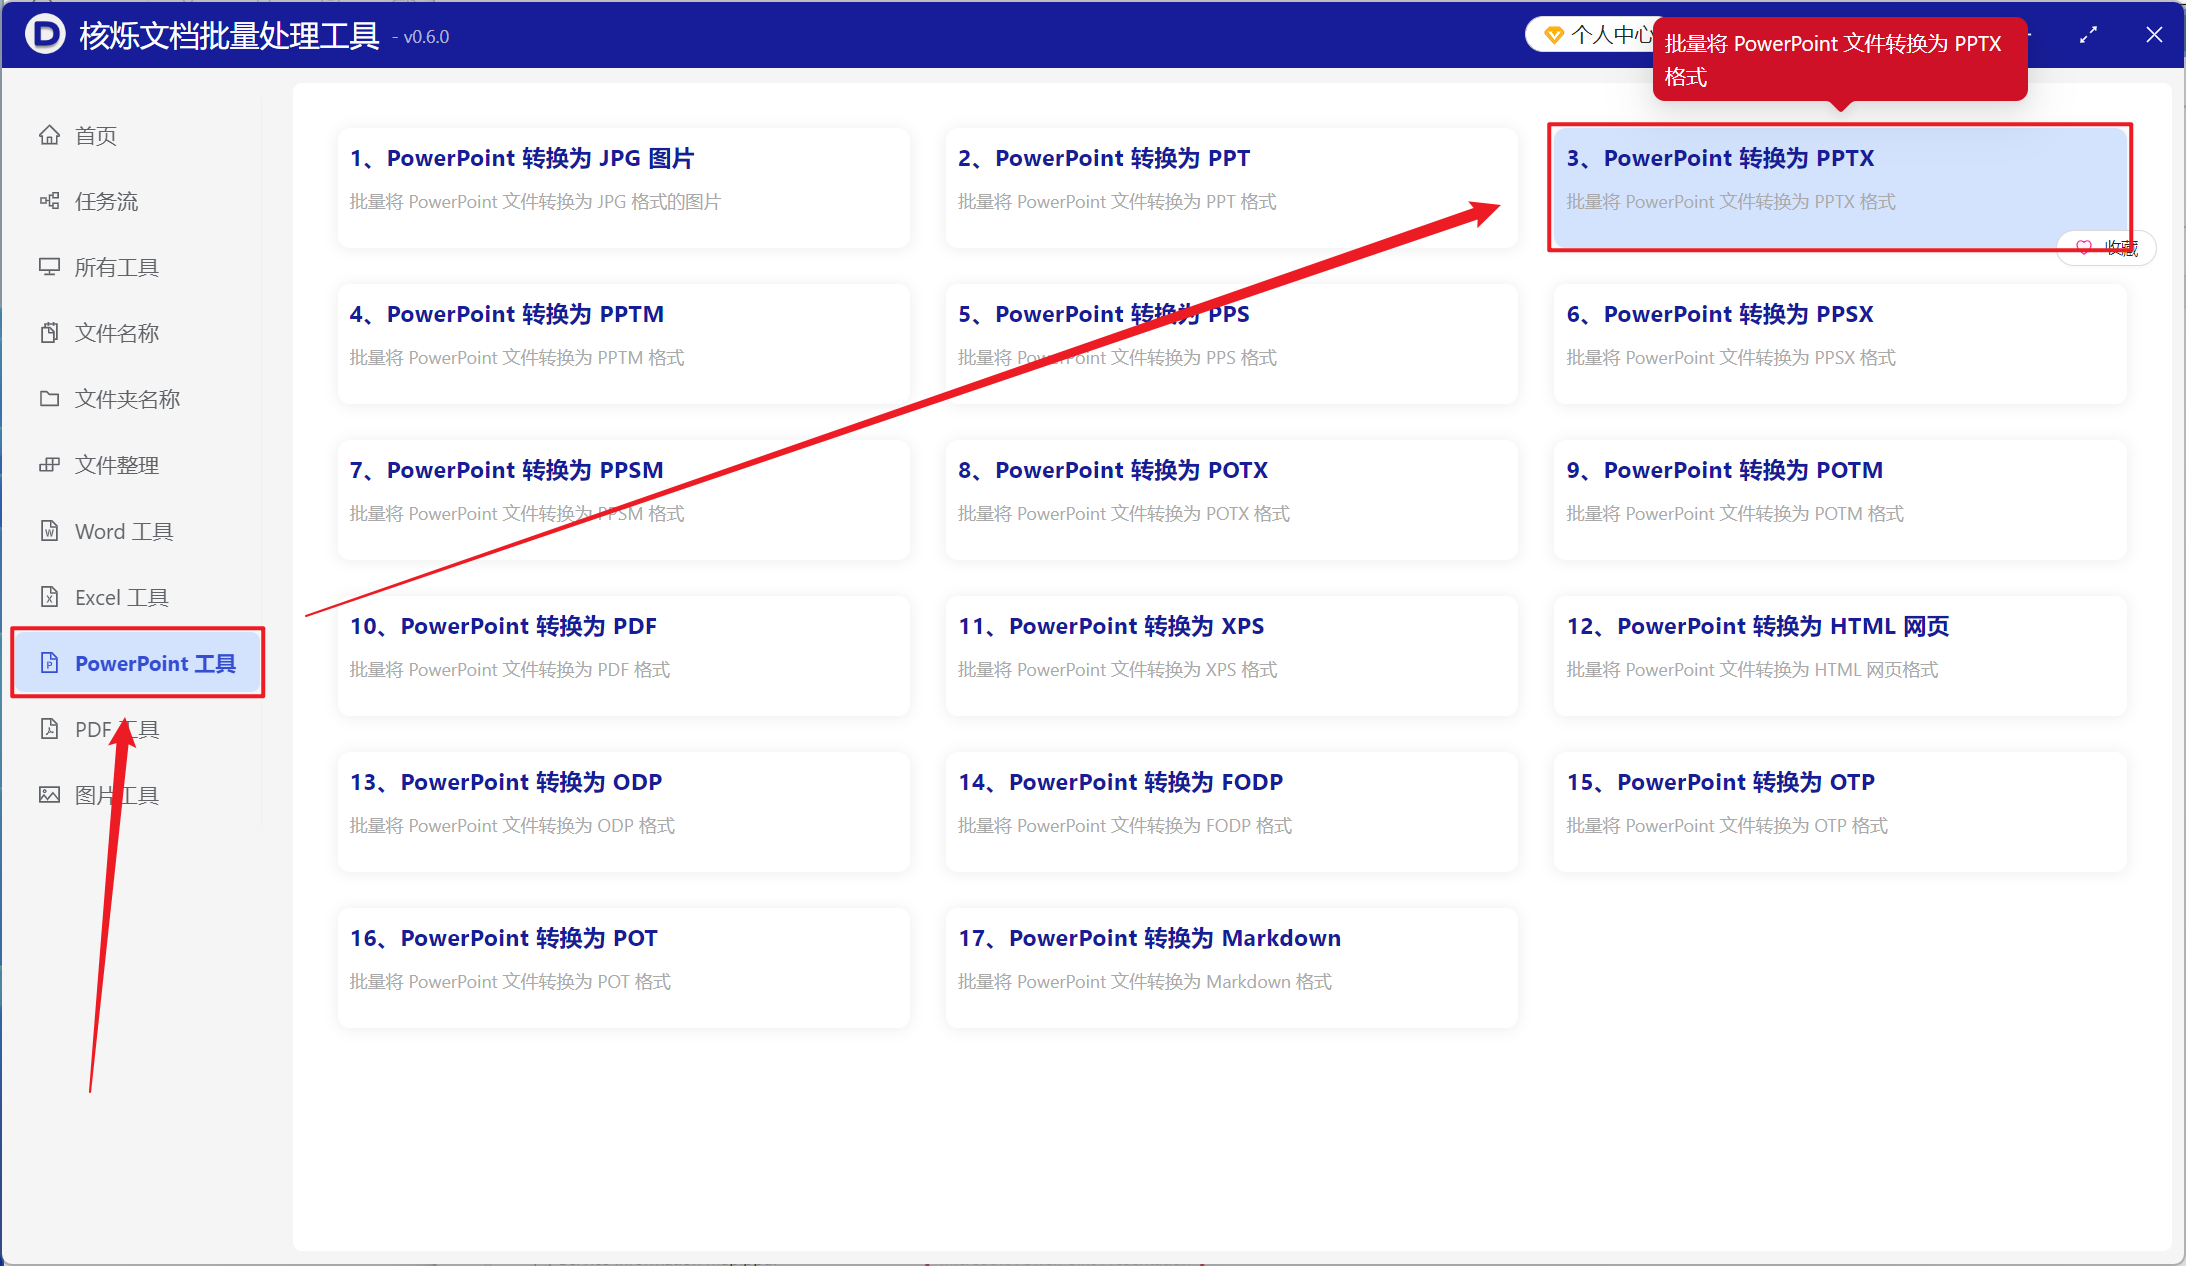The image size is (2186, 1266).
Task: Open PowerPoint 转换为 POT card
Action: [624, 968]
